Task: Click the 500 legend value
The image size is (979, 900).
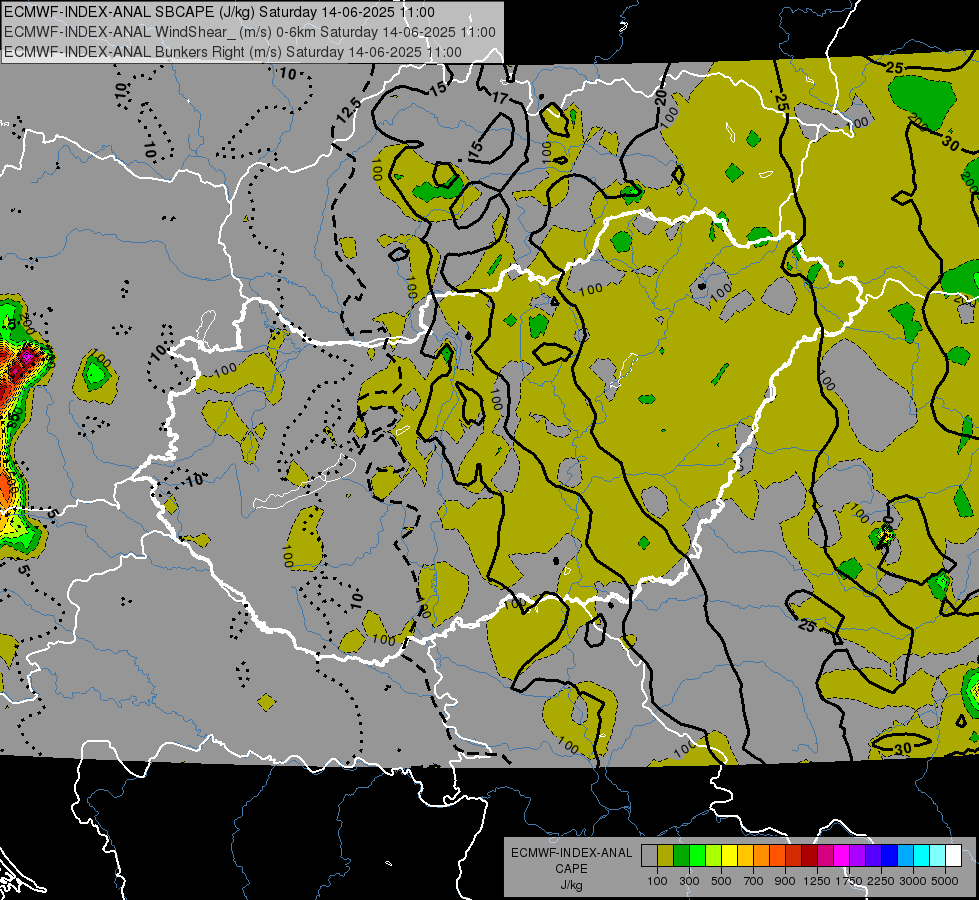Action: click(721, 881)
